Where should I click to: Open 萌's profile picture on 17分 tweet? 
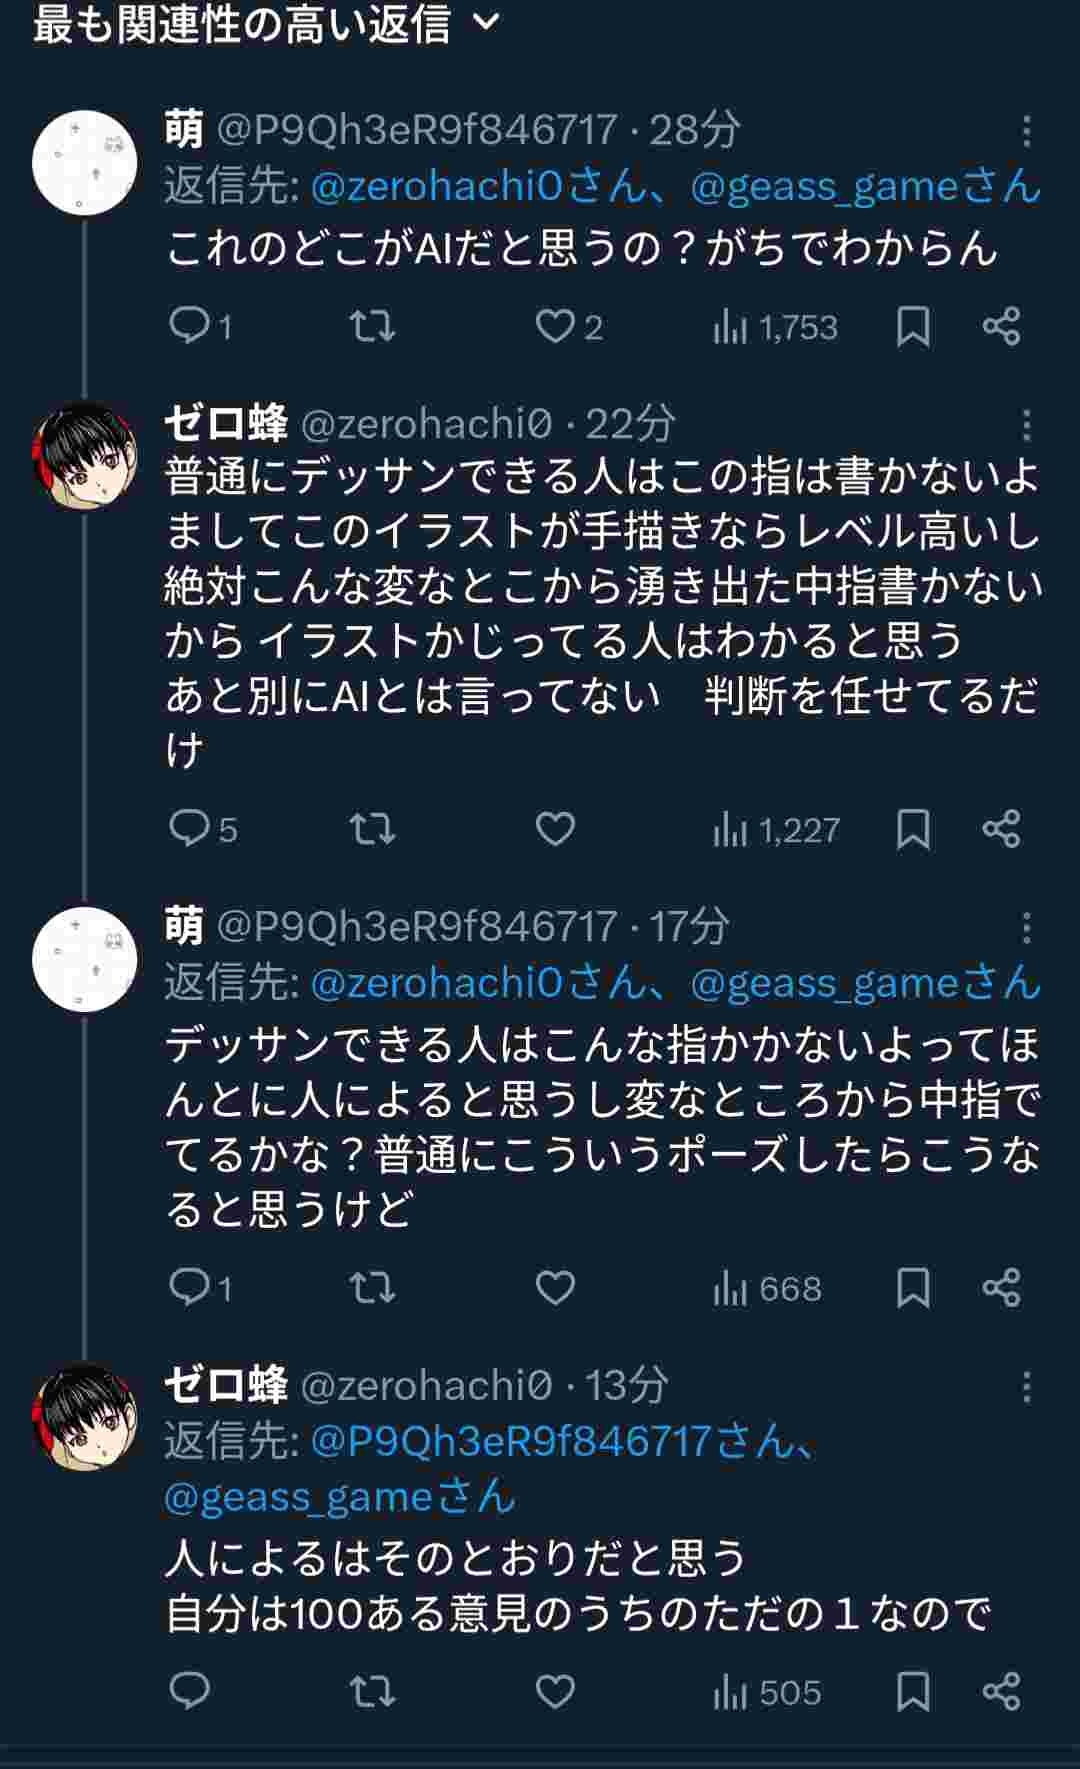tap(85, 959)
